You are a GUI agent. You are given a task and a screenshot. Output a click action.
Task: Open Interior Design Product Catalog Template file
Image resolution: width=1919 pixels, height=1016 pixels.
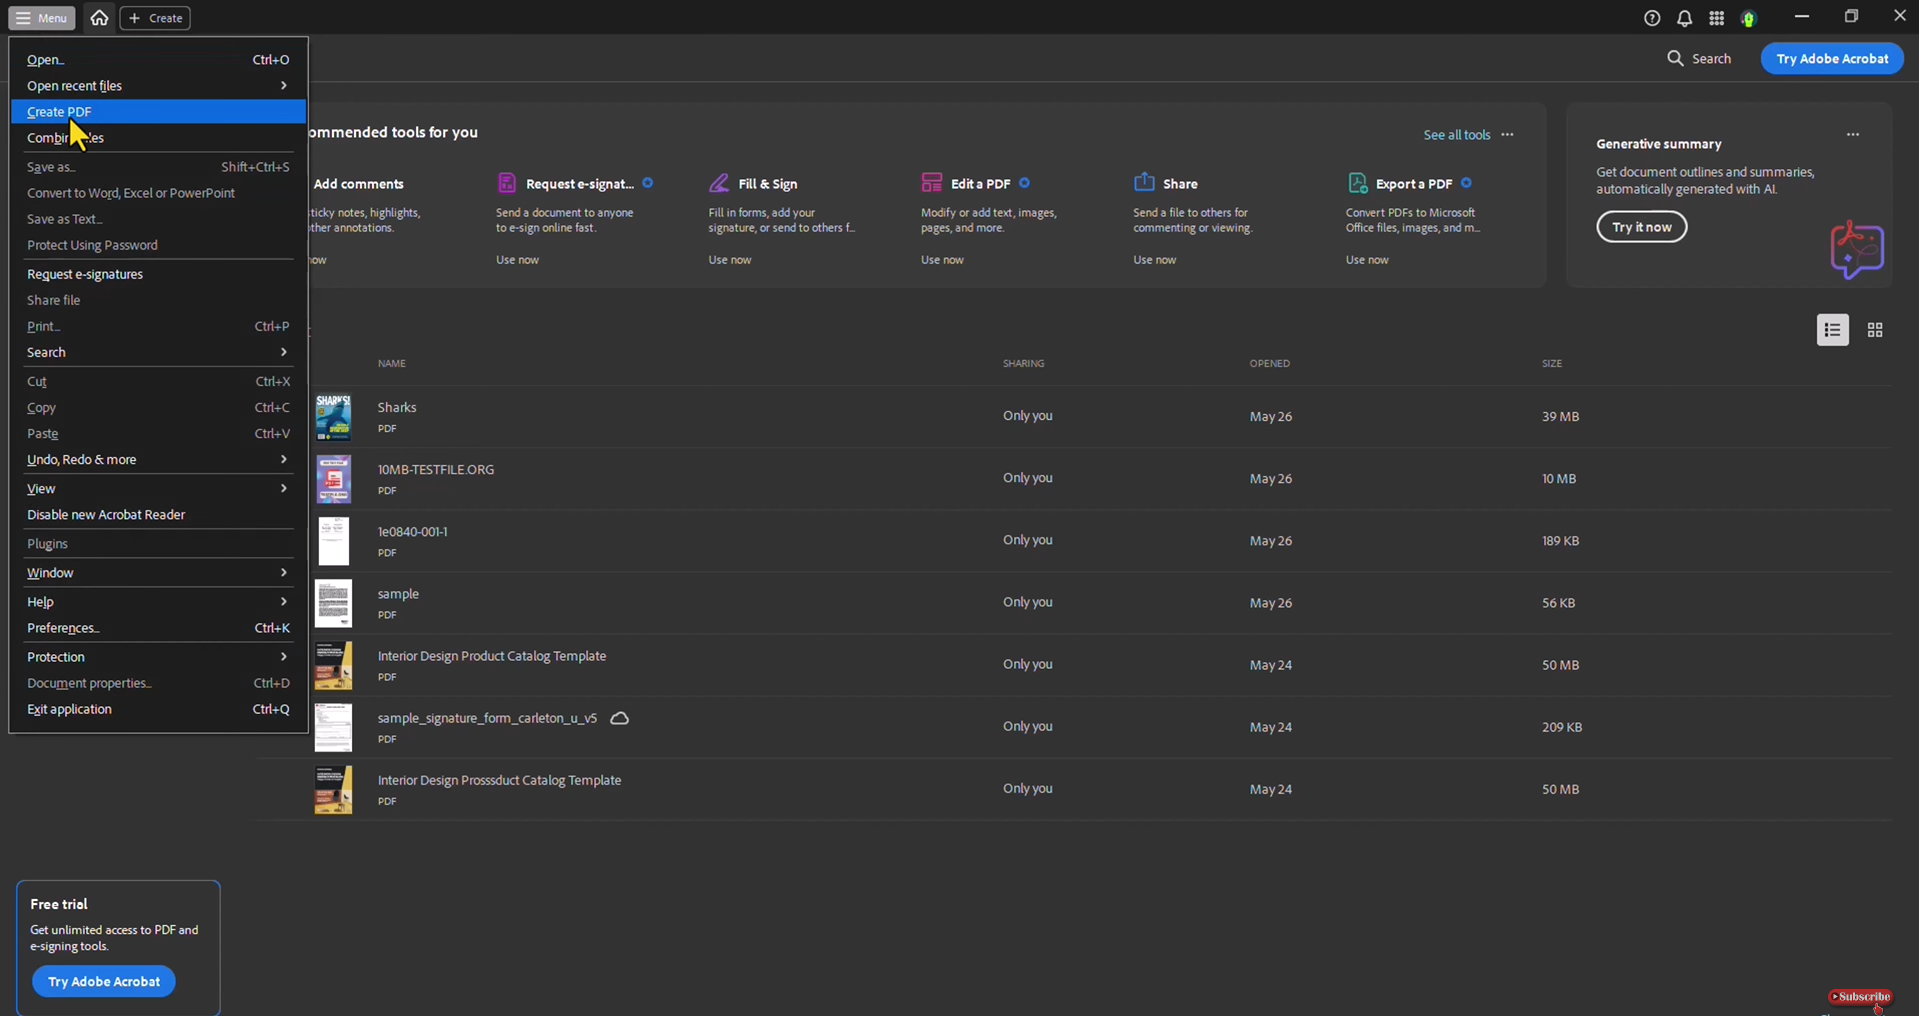[x=492, y=656]
